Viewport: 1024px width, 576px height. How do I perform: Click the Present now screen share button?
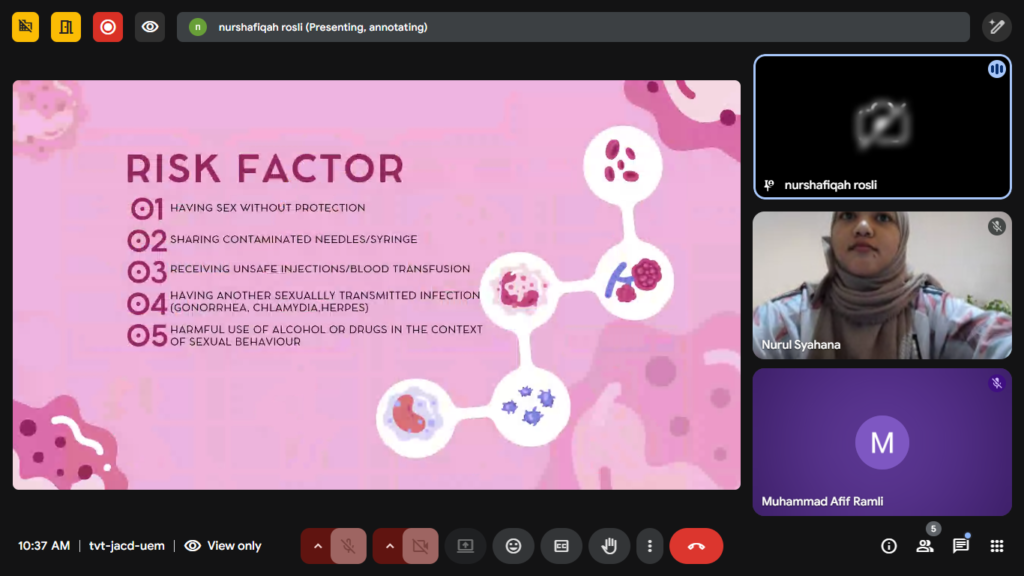[465, 546]
